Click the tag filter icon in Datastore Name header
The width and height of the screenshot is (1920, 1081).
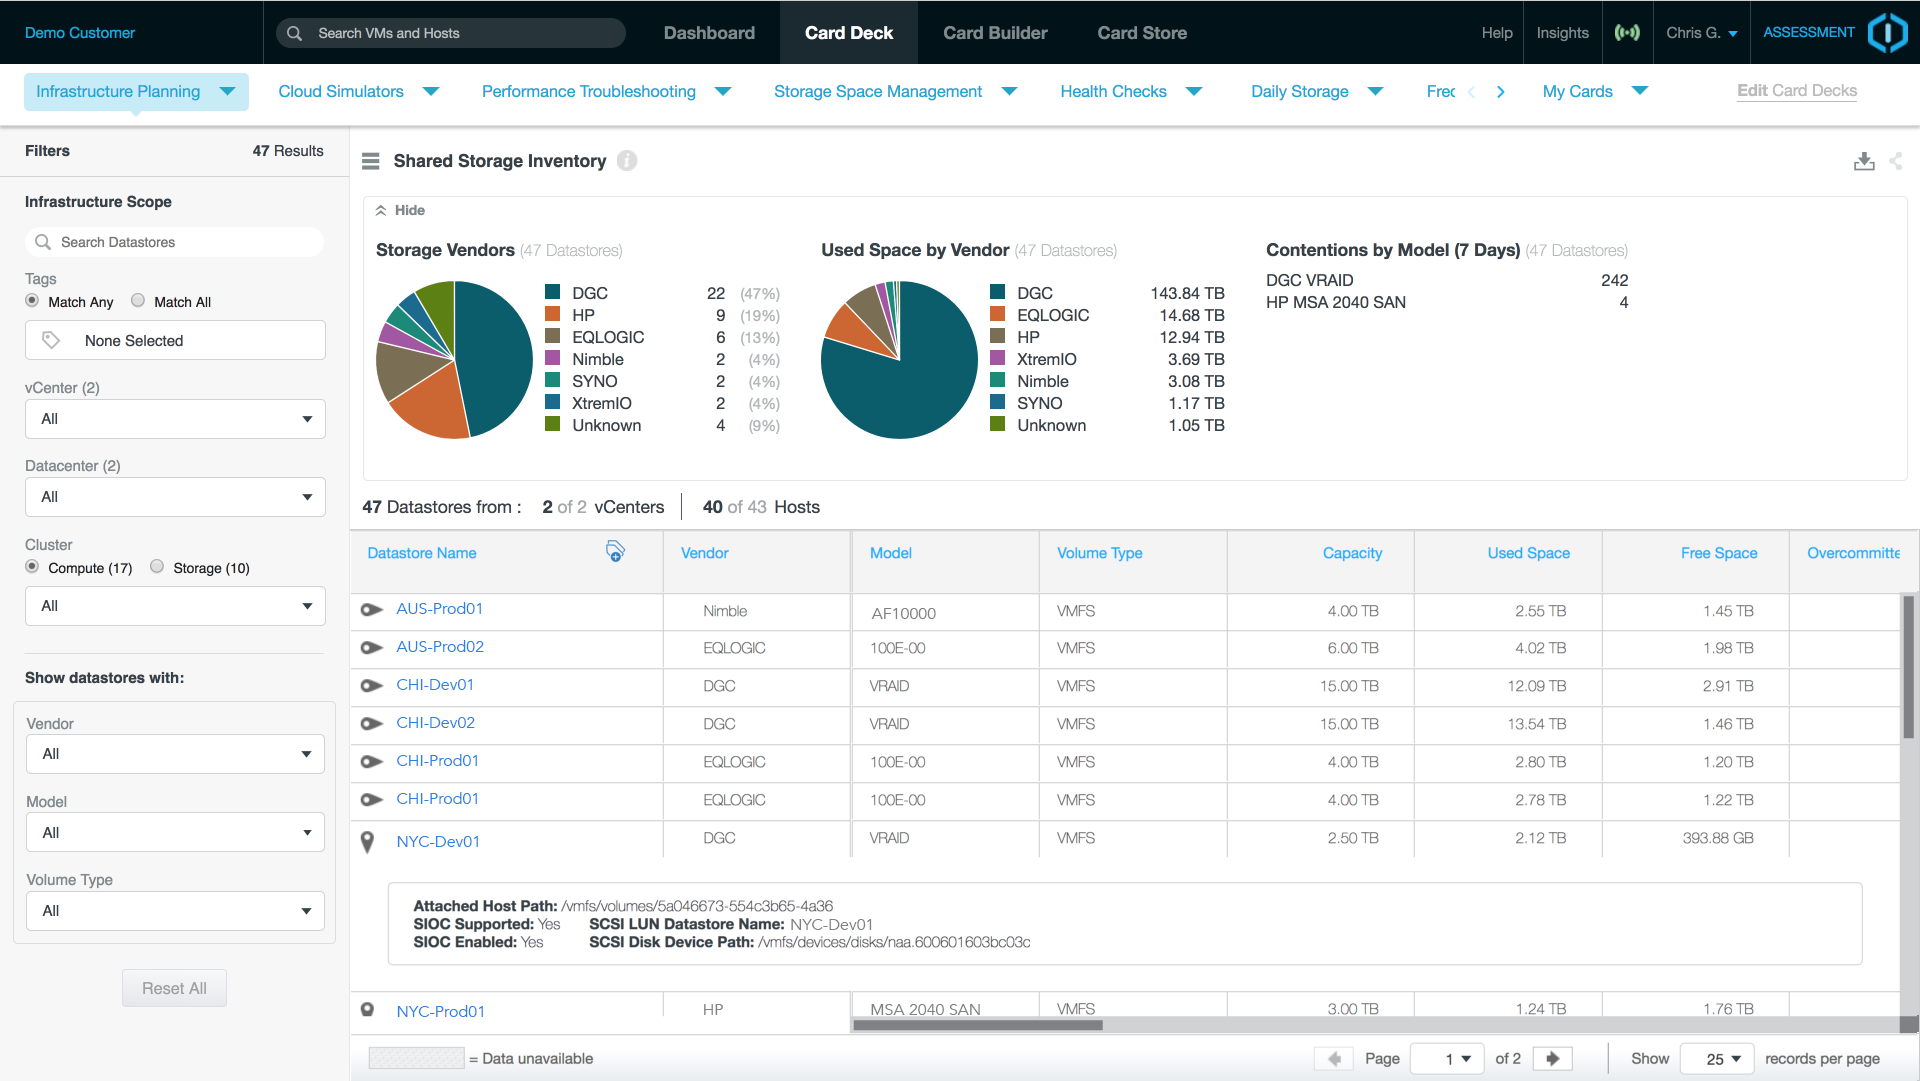[615, 552]
